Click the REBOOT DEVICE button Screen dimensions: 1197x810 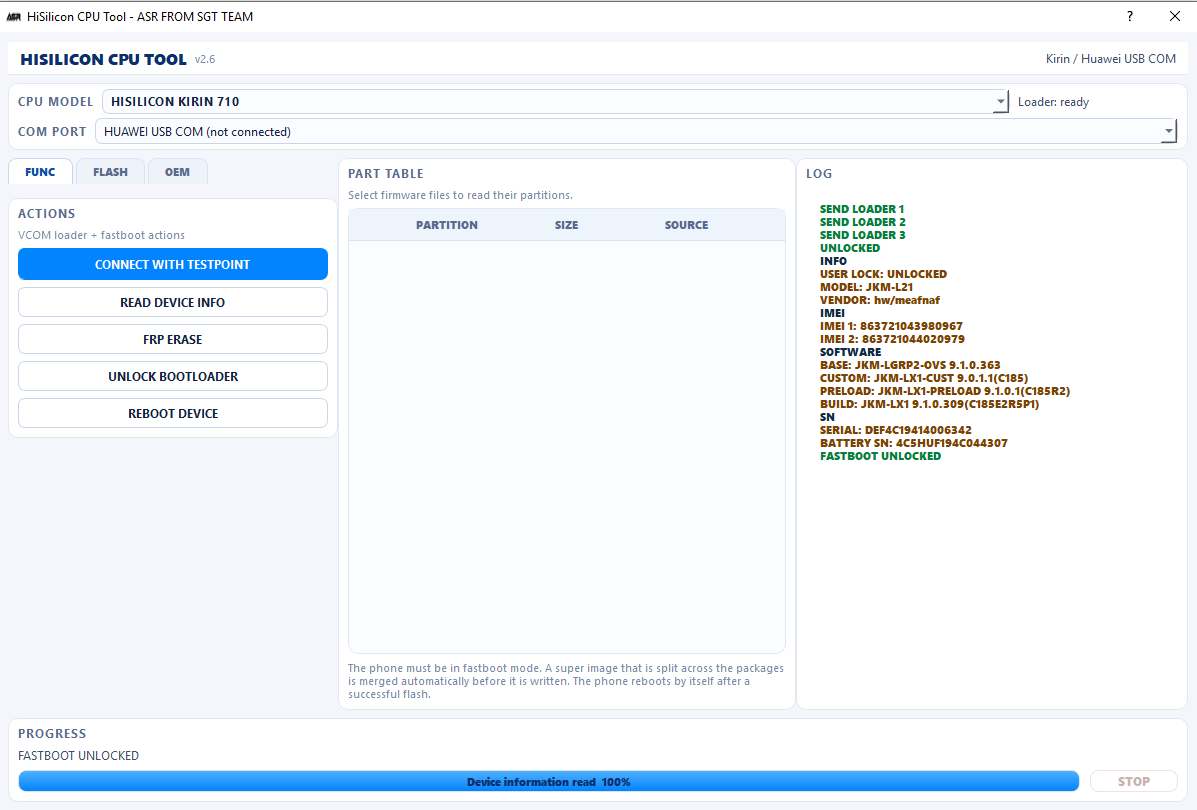[173, 413]
